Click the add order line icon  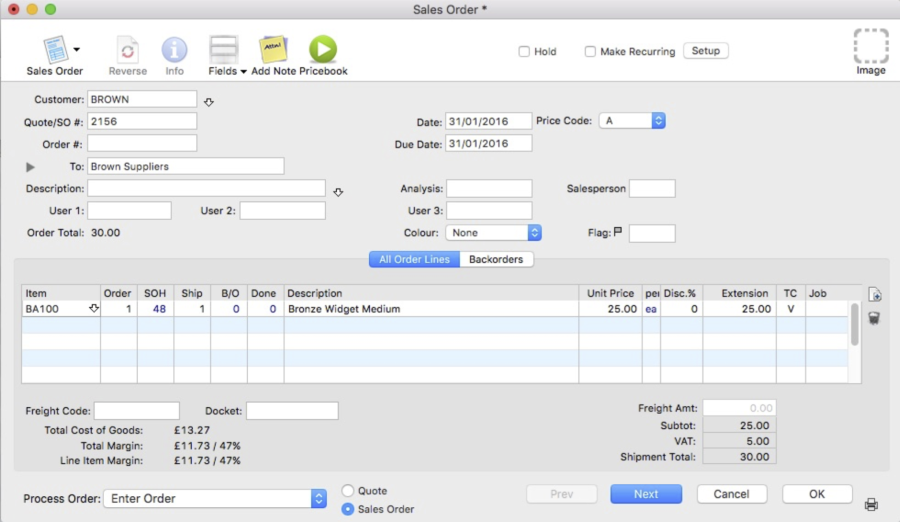pos(874,294)
